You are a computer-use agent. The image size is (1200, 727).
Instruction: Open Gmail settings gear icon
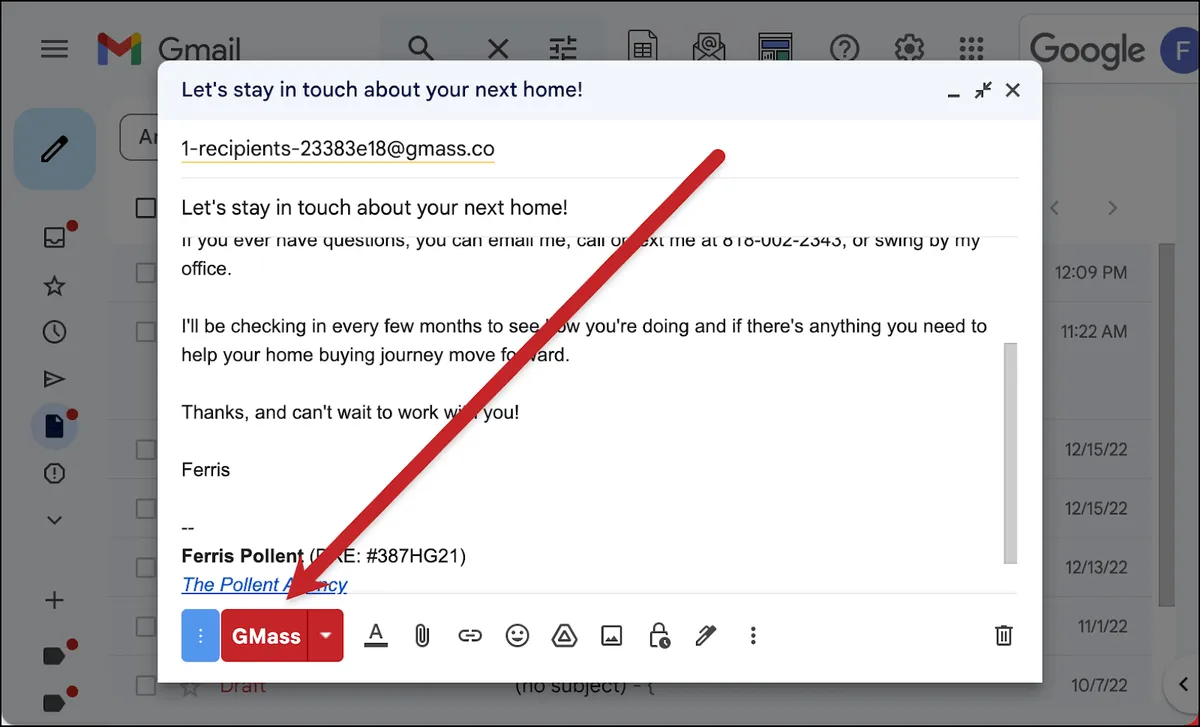click(908, 48)
